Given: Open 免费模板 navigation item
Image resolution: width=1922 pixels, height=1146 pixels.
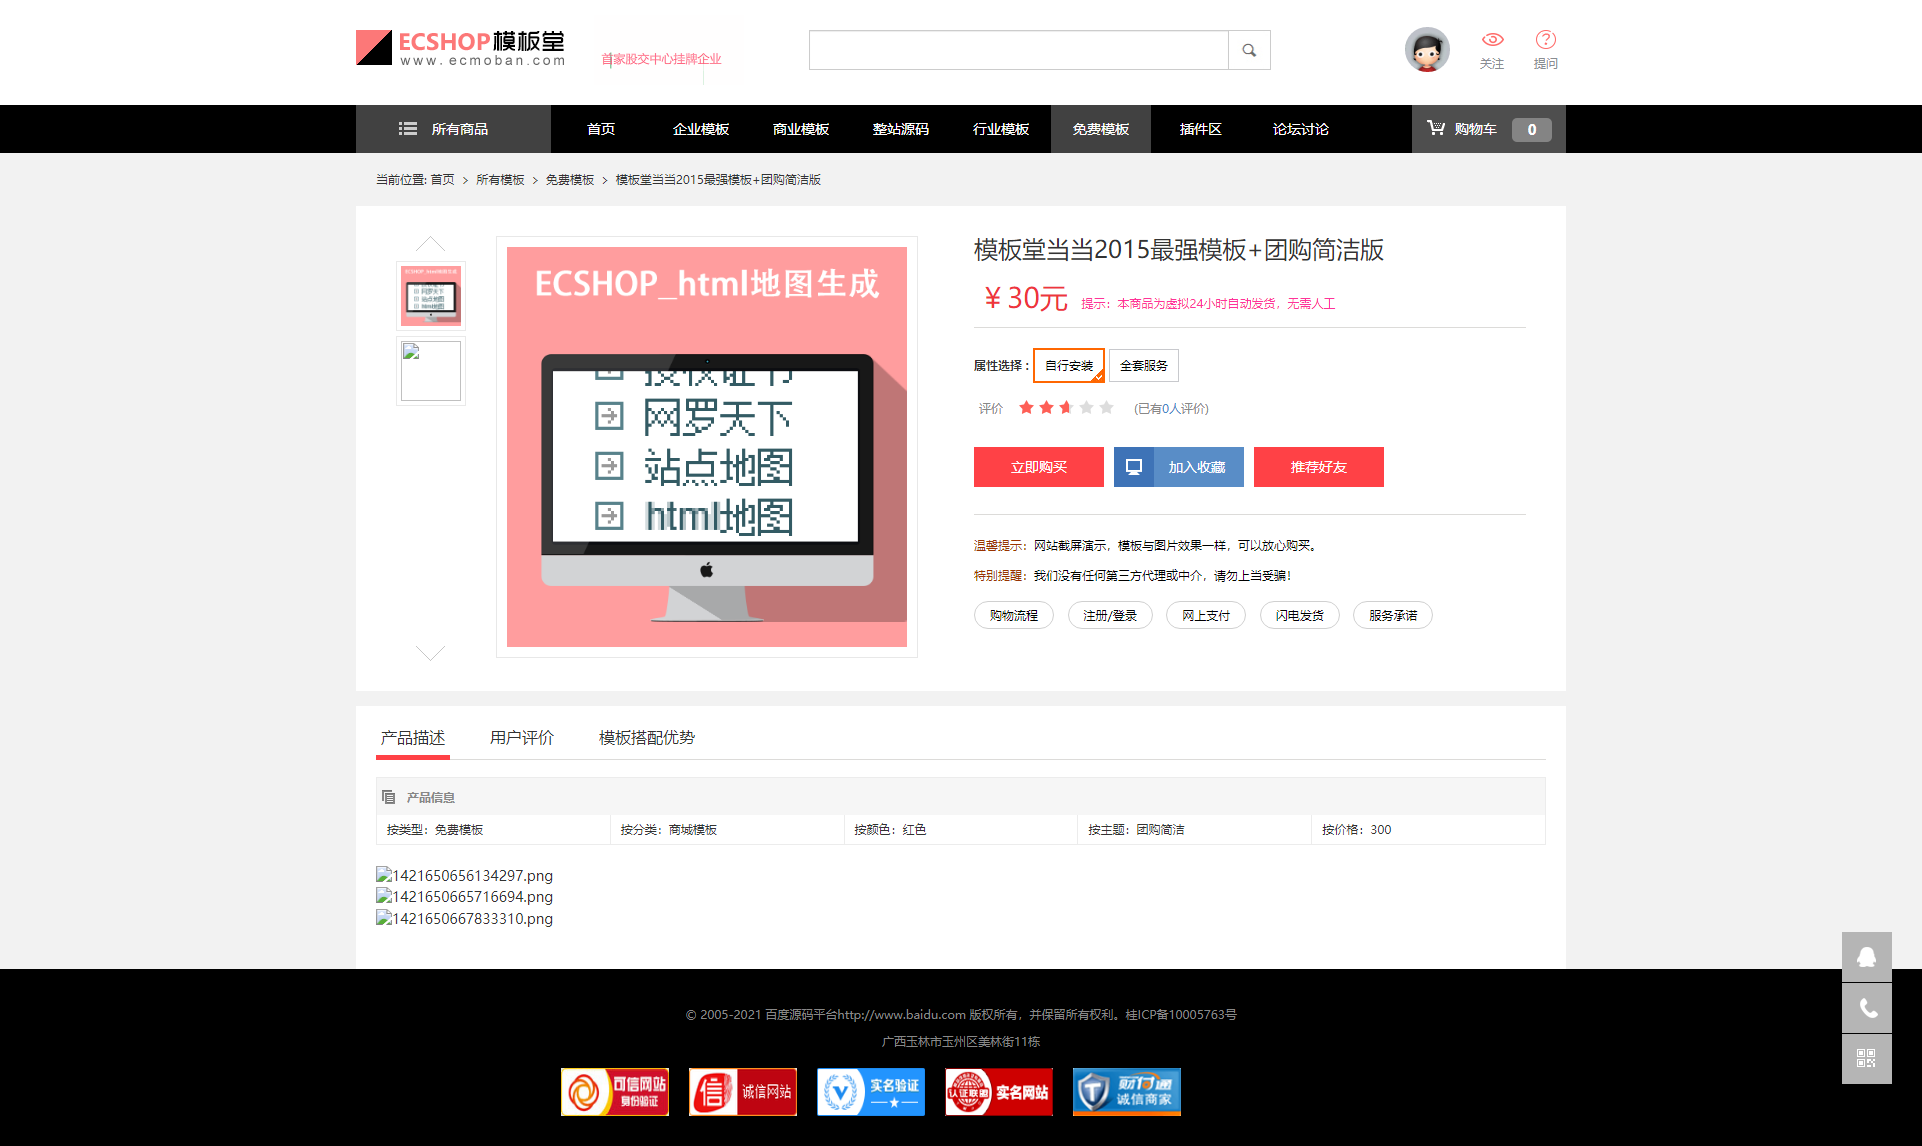Looking at the screenshot, I should point(1101,129).
